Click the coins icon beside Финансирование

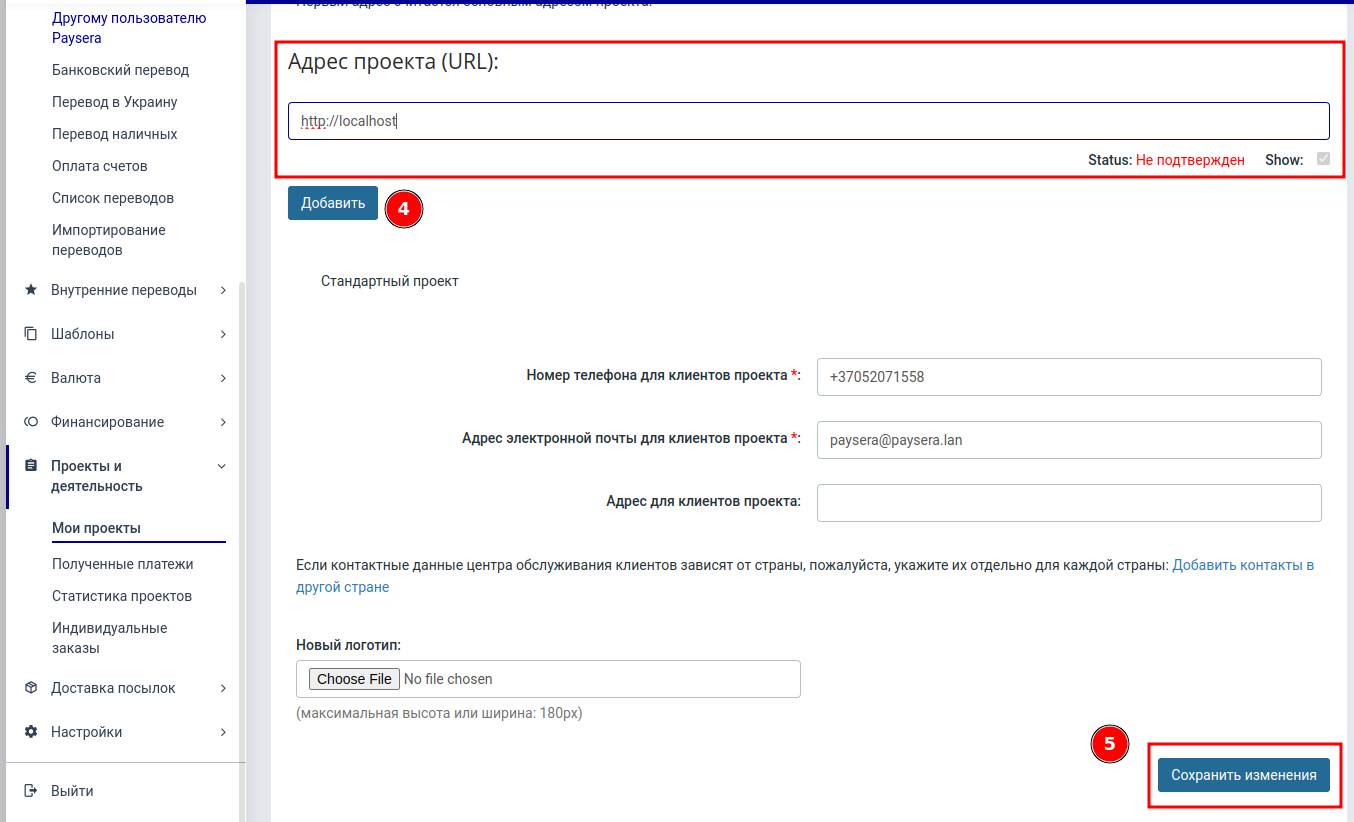pyautogui.click(x=30, y=422)
